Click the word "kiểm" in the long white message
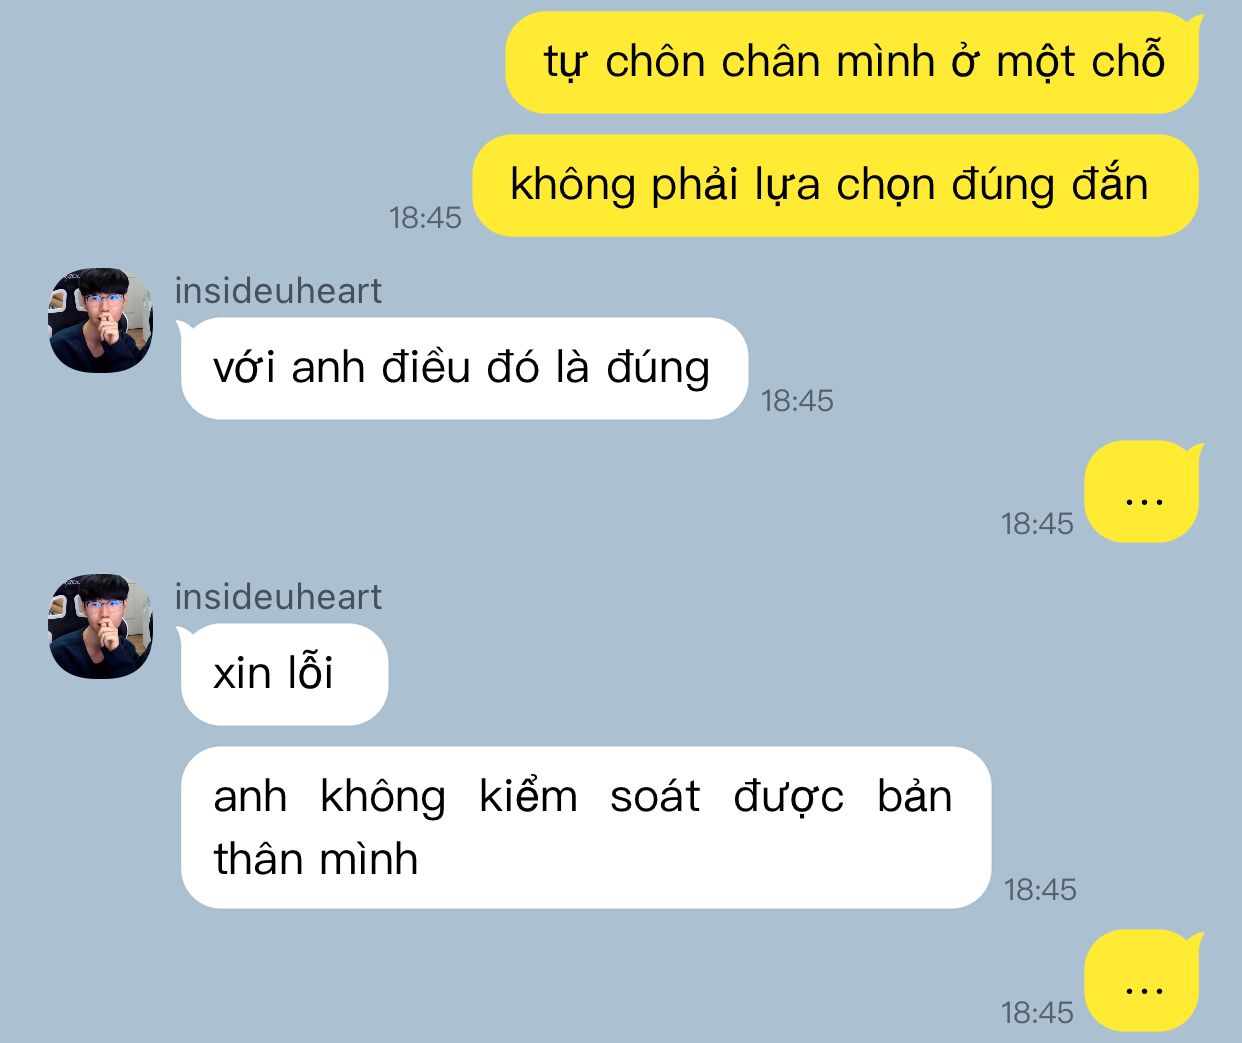 pos(528,796)
